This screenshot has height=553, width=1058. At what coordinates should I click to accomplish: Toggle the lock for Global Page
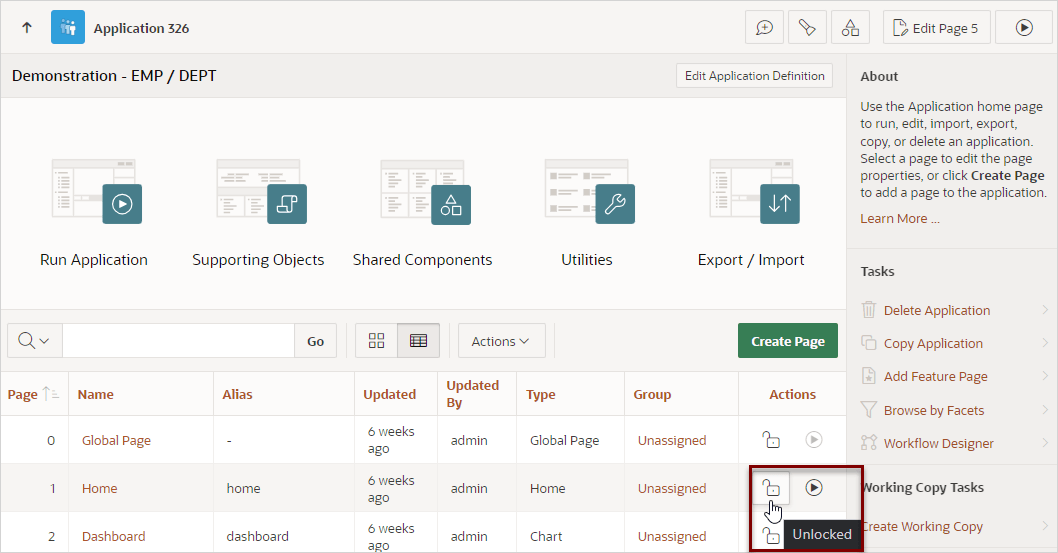click(771, 440)
